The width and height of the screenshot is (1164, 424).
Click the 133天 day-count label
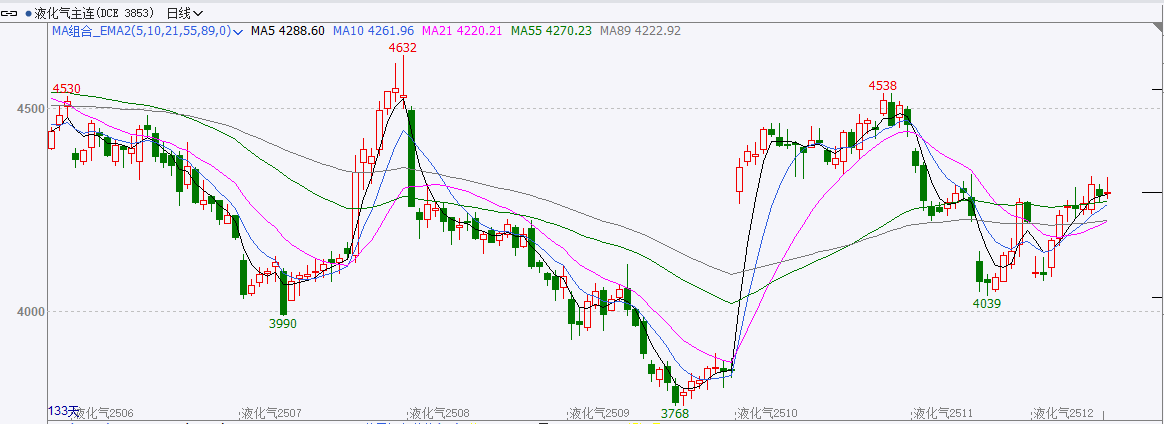(62, 411)
